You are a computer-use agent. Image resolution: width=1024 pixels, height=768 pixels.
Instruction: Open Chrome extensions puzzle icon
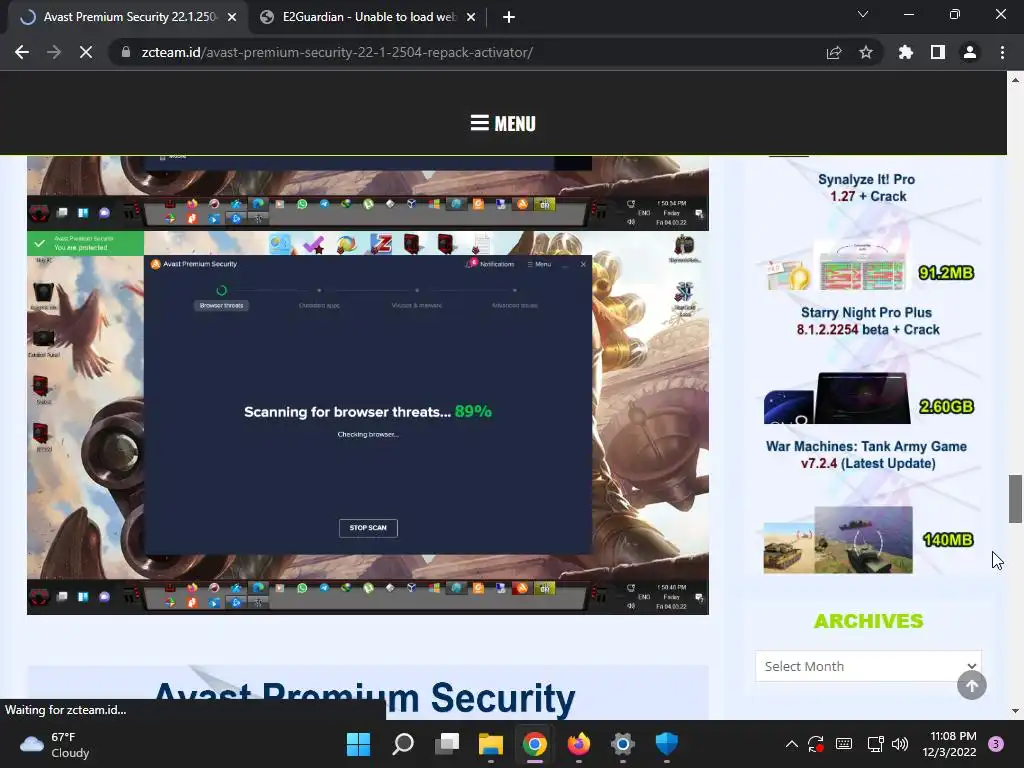click(905, 52)
